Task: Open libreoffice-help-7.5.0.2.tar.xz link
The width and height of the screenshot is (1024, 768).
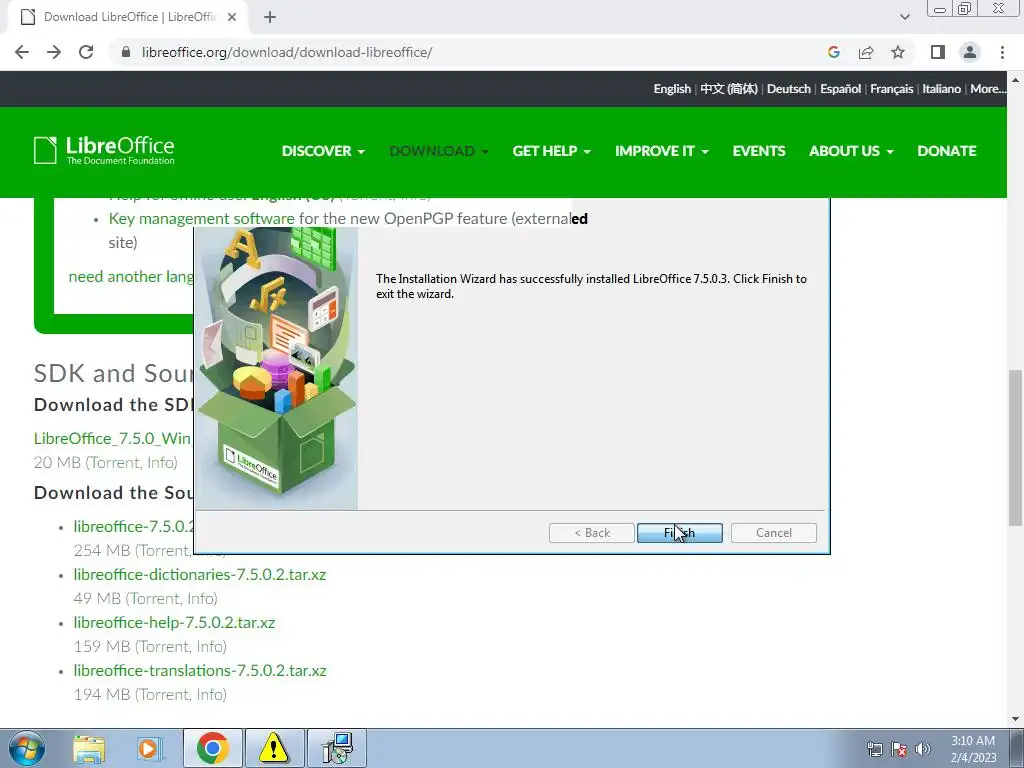Action: click(x=174, y=622)
